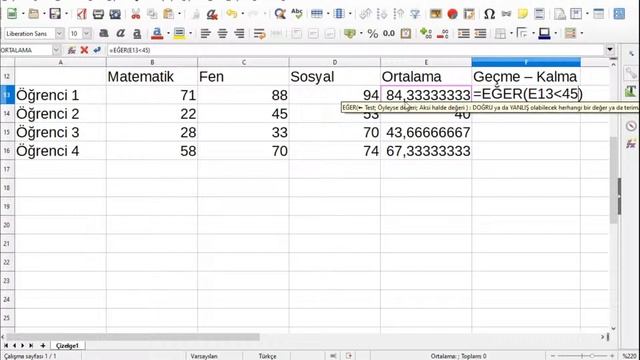Open the sidebar Functions panel
Viewport: 640px width, 360px height.
pyautogui.click(x=631, y=144)
